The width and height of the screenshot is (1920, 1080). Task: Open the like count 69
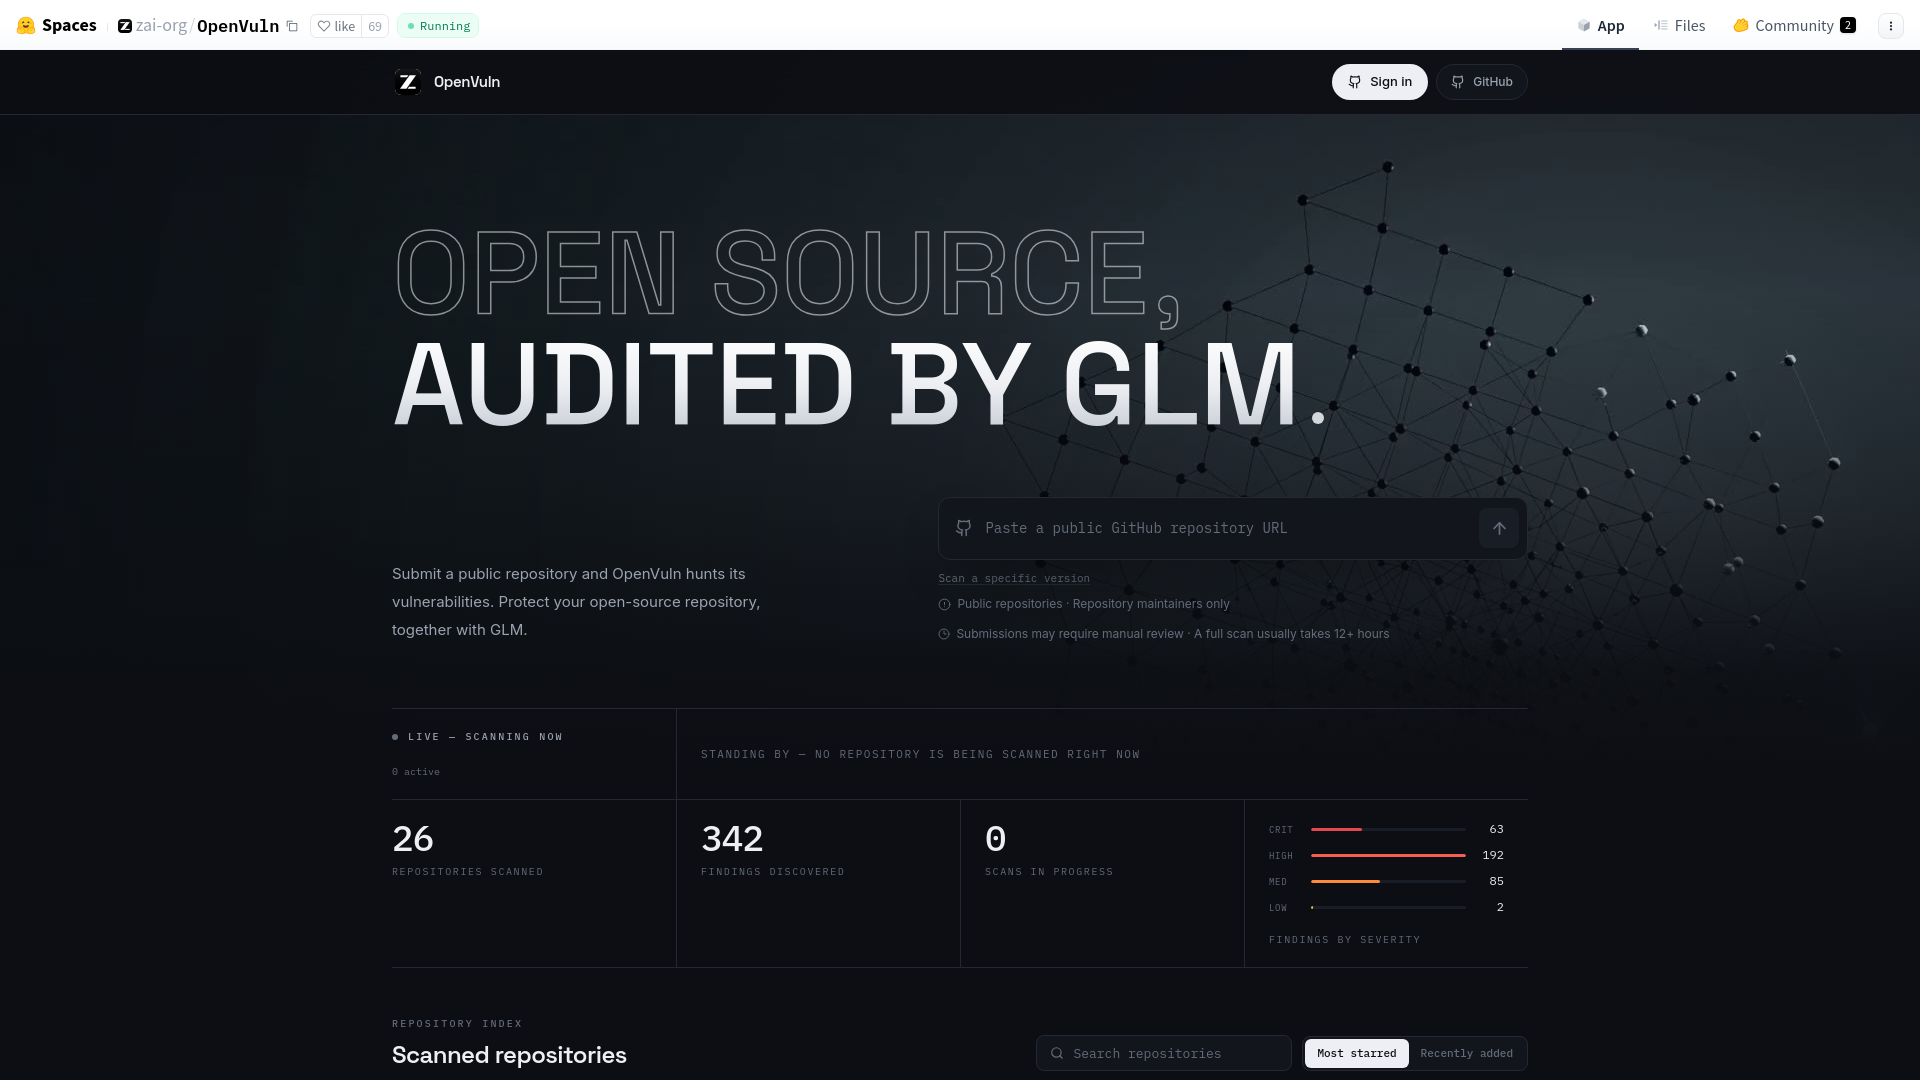coord(375,26)
